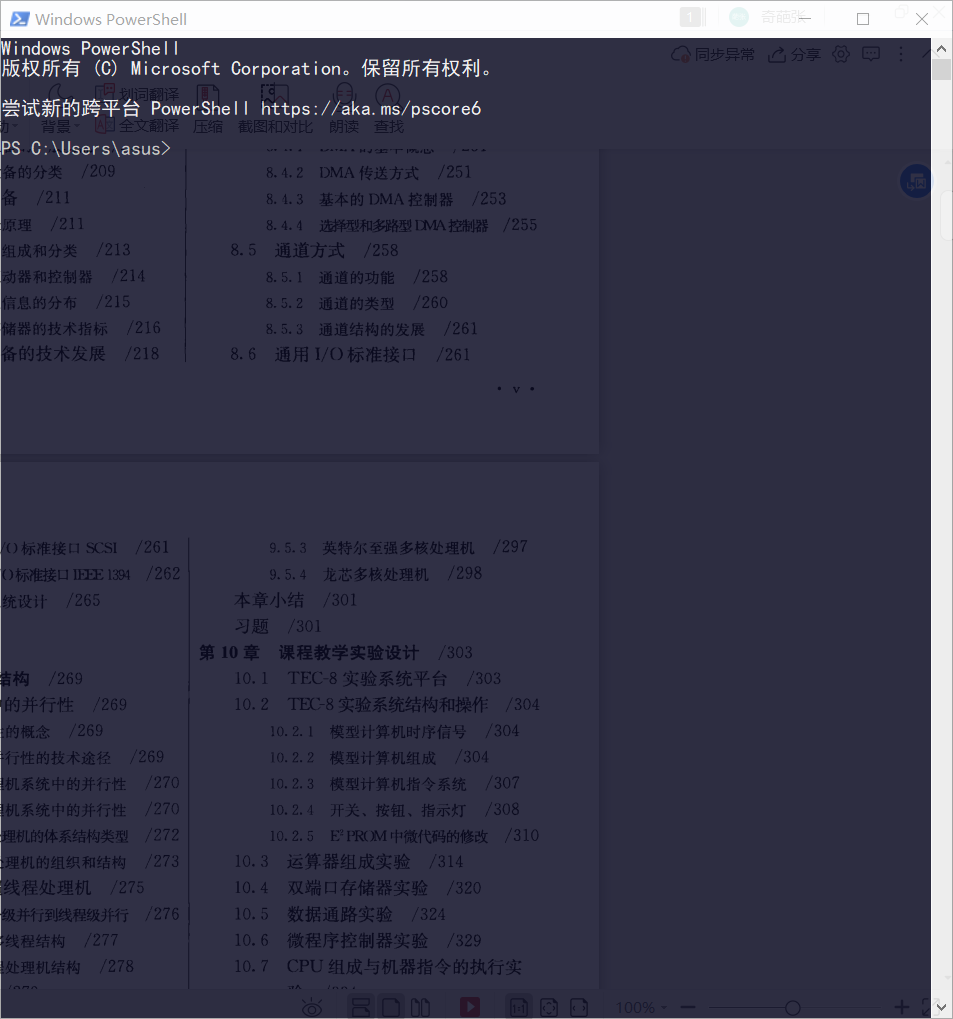Click TOC entry '8.5.2 通道的类型'
The width and height of the screenshot is (953, 1019).
tap(356, 303)
